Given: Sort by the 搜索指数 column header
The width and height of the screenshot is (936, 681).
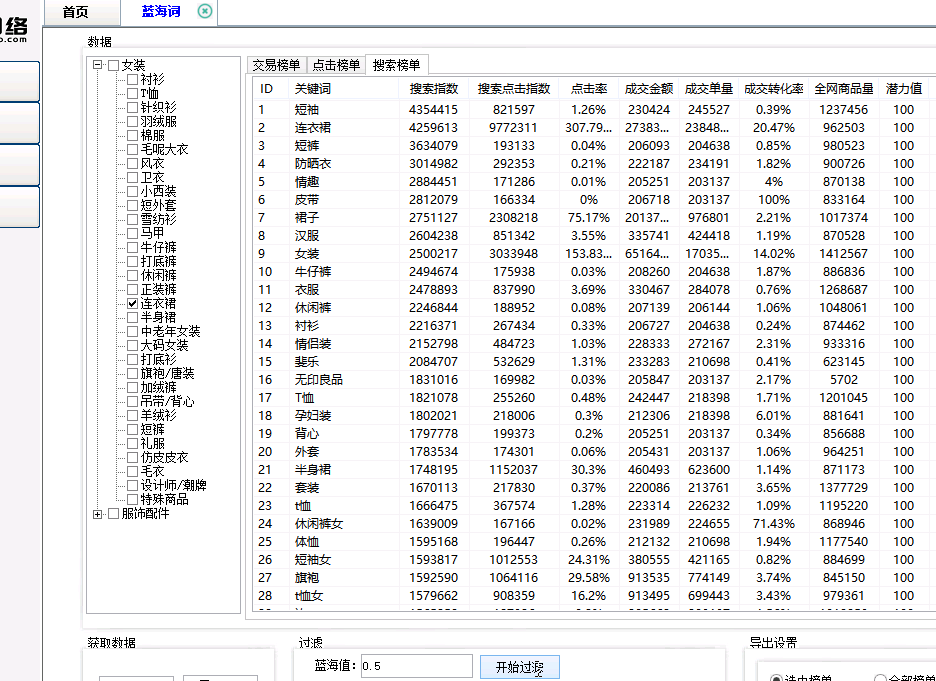Looking at the screenshot, I should (433, 89).
